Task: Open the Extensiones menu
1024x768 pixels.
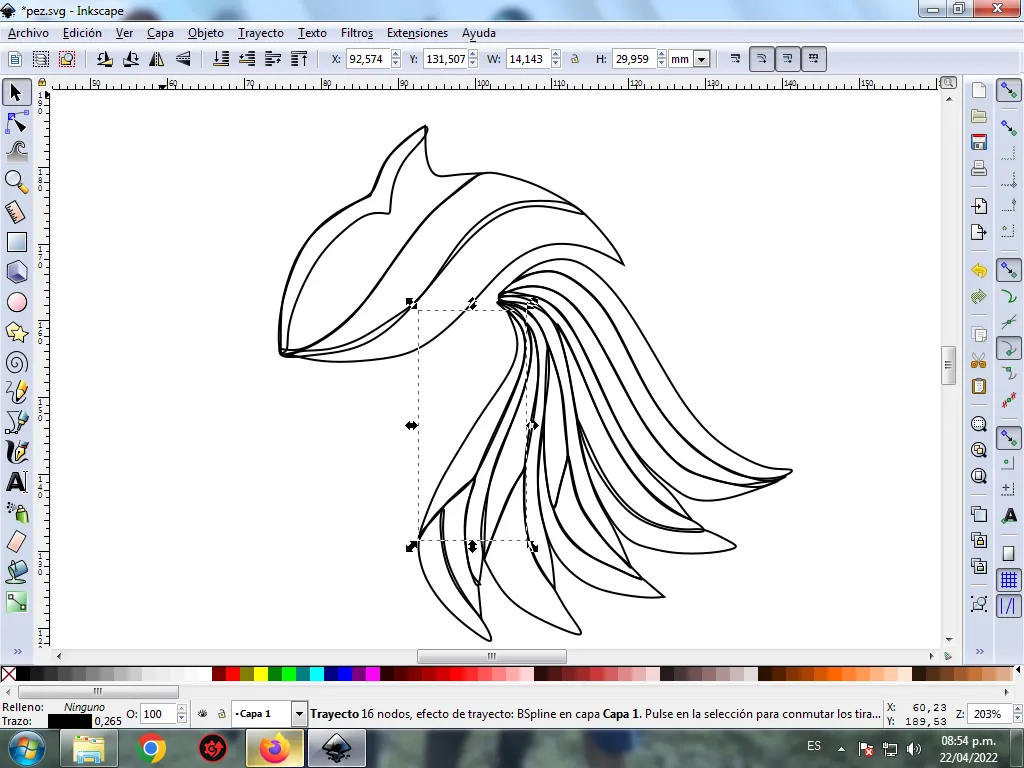Action: (417, 33)
